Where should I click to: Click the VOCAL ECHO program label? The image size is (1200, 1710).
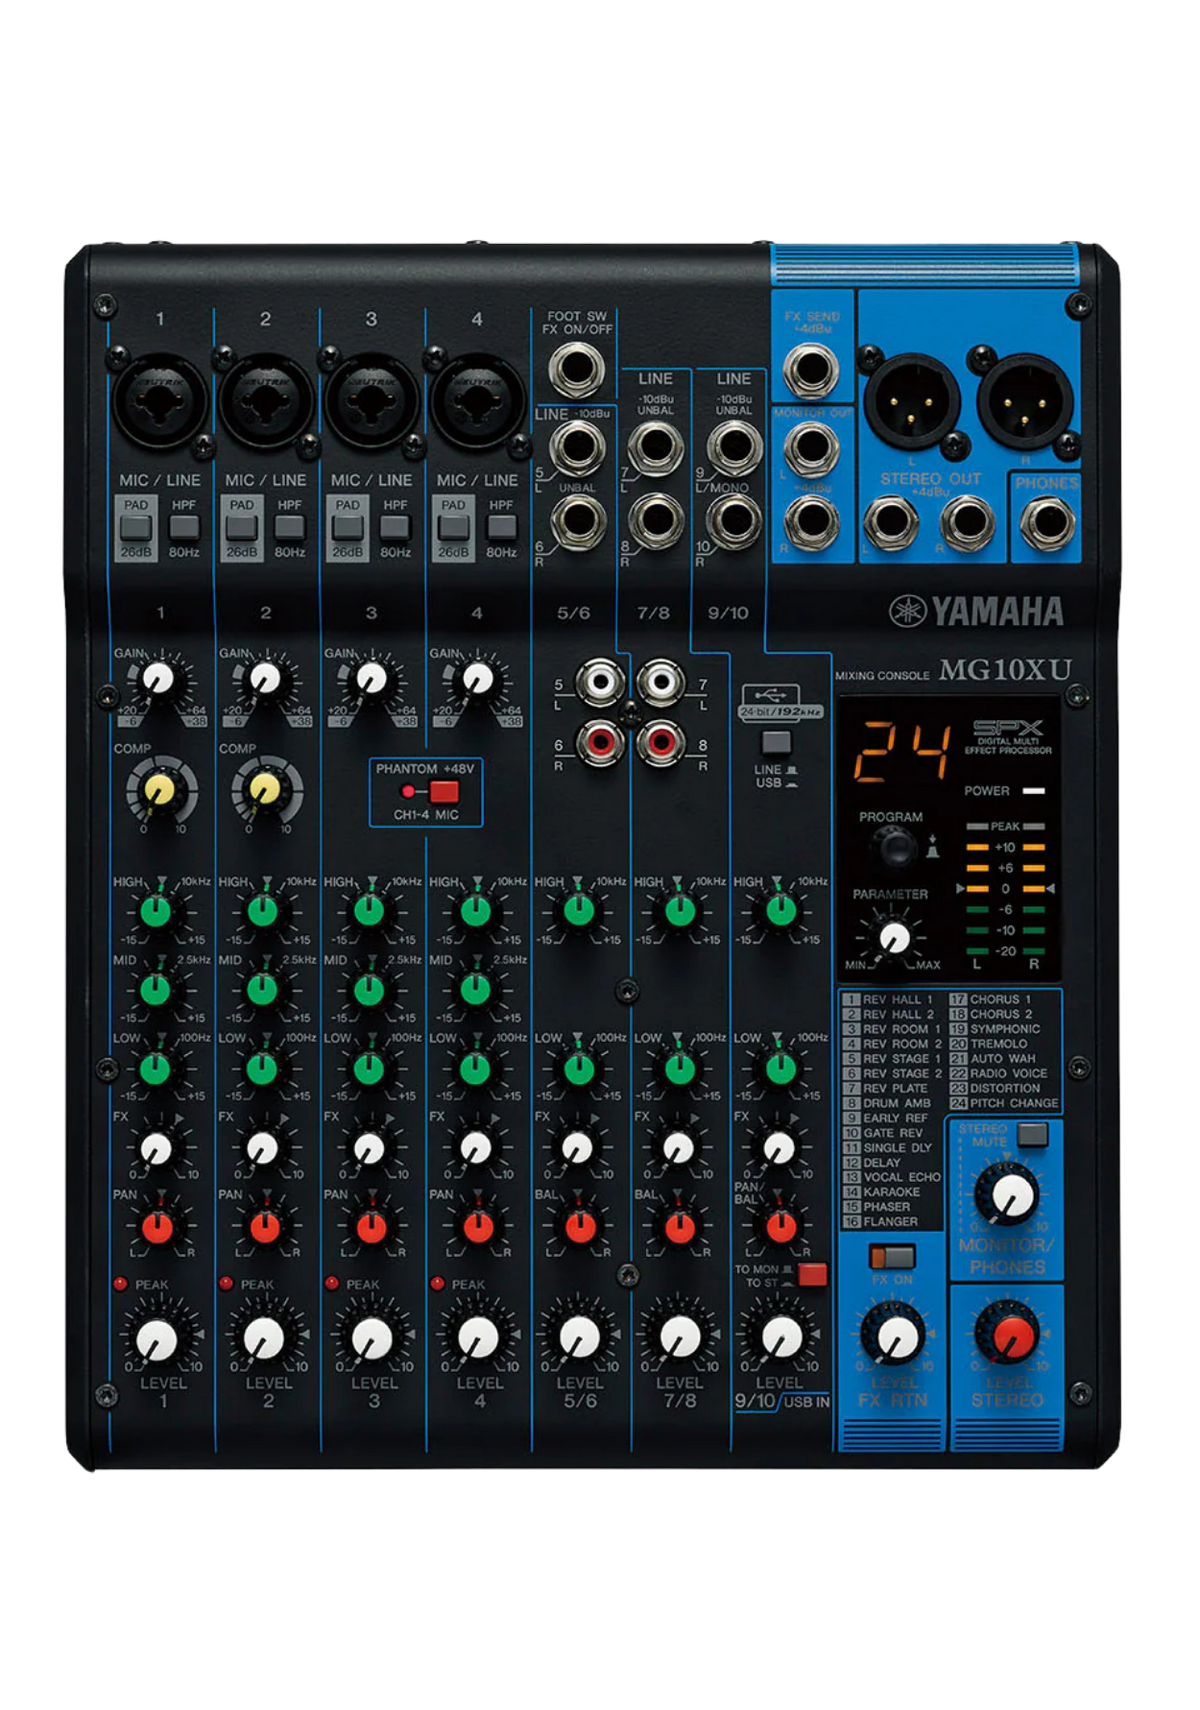pos(902,1177)
